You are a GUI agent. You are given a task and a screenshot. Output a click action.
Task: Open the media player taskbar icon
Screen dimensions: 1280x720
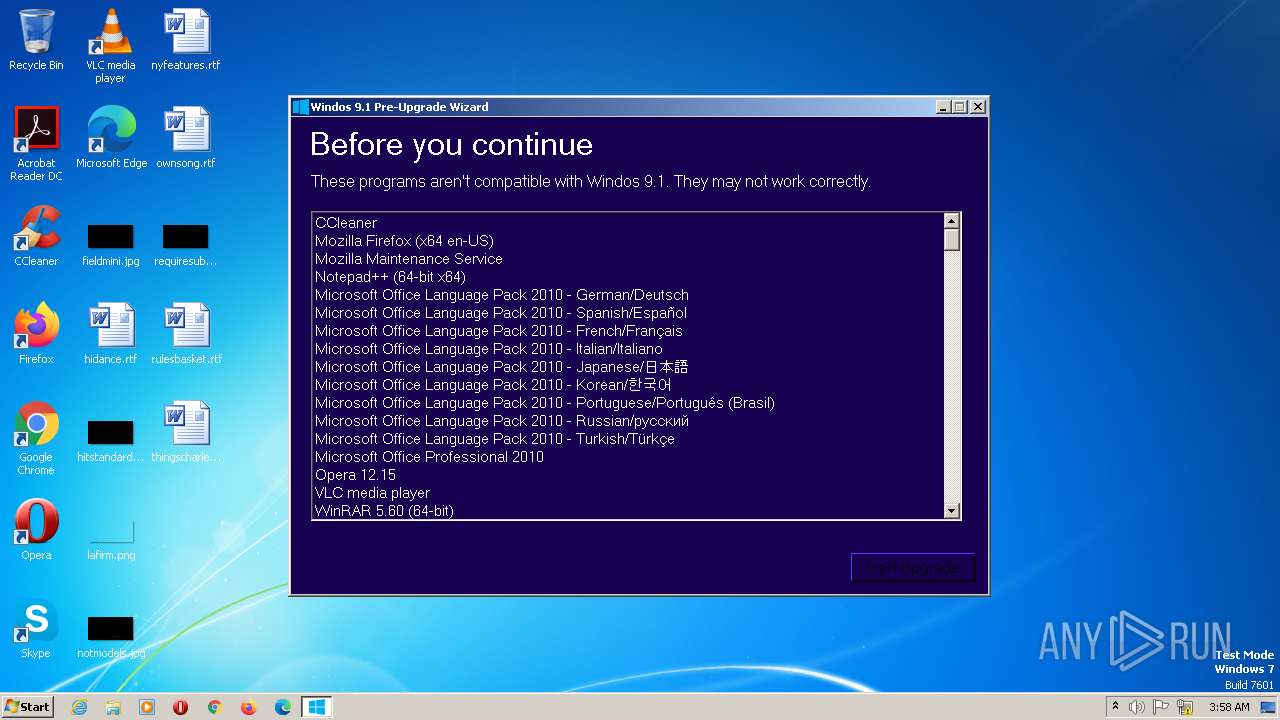tap(147, 707)
